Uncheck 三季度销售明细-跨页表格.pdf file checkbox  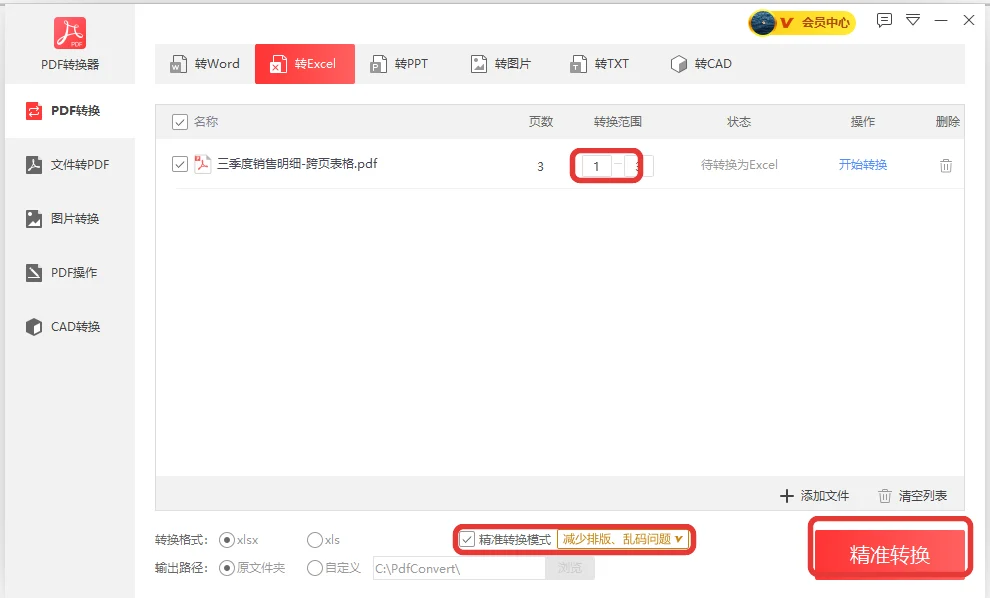tap(180, 164)
